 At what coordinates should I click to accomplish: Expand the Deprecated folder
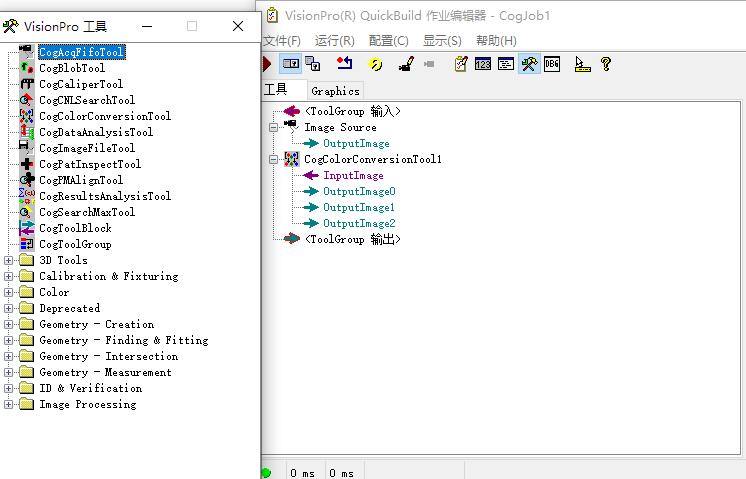coord(8,308)
